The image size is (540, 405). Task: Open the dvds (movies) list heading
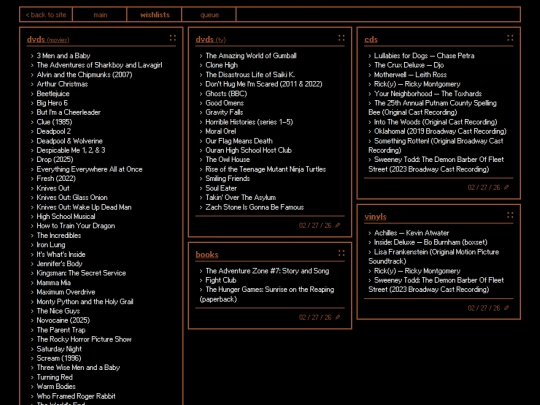(48, 40)
